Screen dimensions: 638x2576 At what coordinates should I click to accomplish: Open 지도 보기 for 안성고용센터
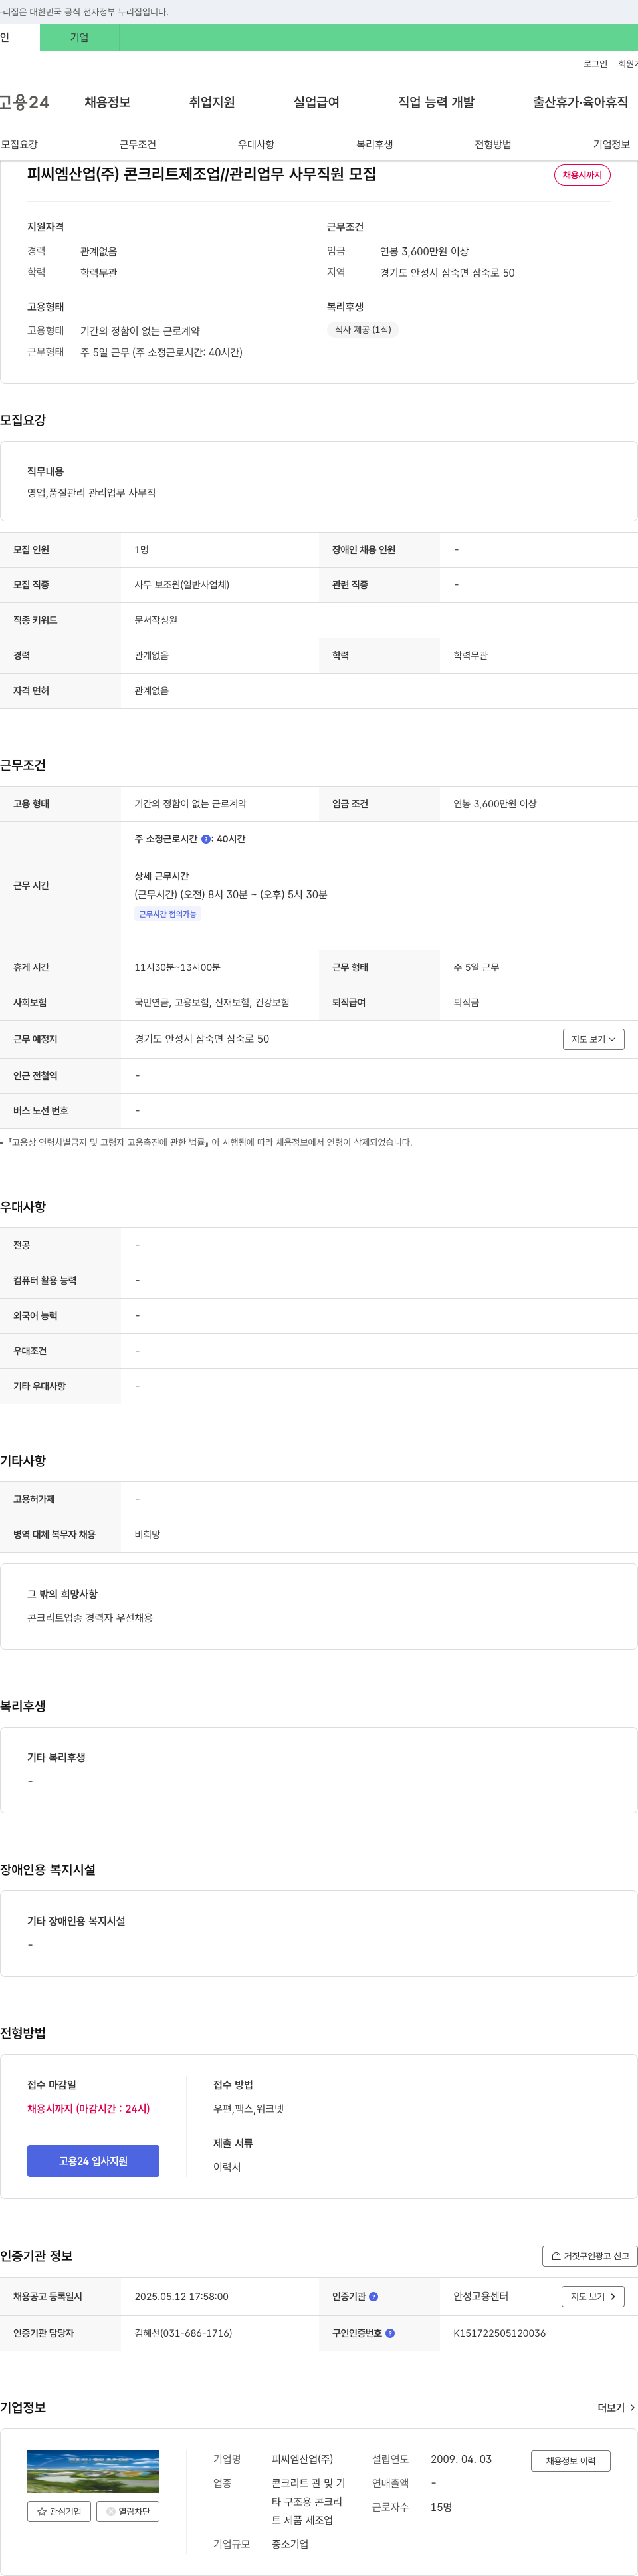point(593,2297)
